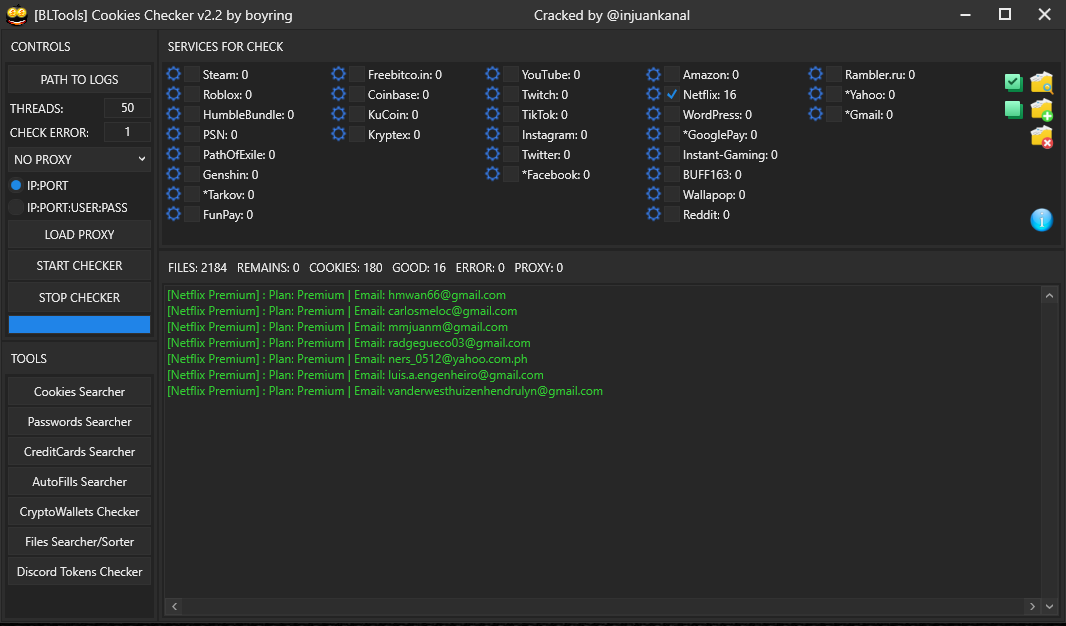Click the green select-all checkmark icon
Image resolution: width=1066 pixels, height=626 pixels.
click(1014, 82)
